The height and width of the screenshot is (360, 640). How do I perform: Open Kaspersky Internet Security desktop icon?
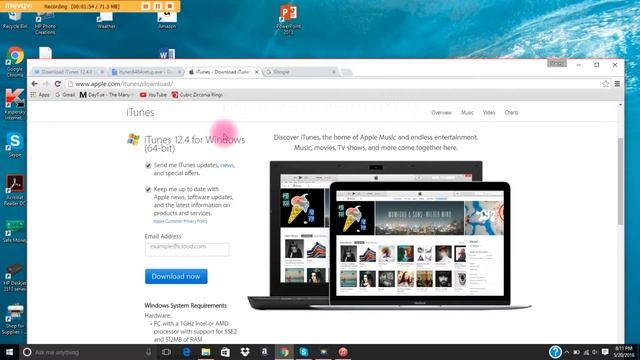[x=15, y=105]
